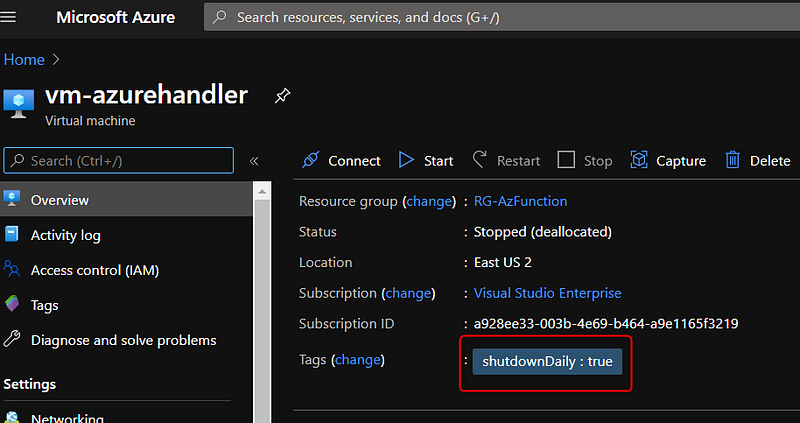Click the Stop square icon
This screenshot has height=423, width=800.
[x=566, y=160]
